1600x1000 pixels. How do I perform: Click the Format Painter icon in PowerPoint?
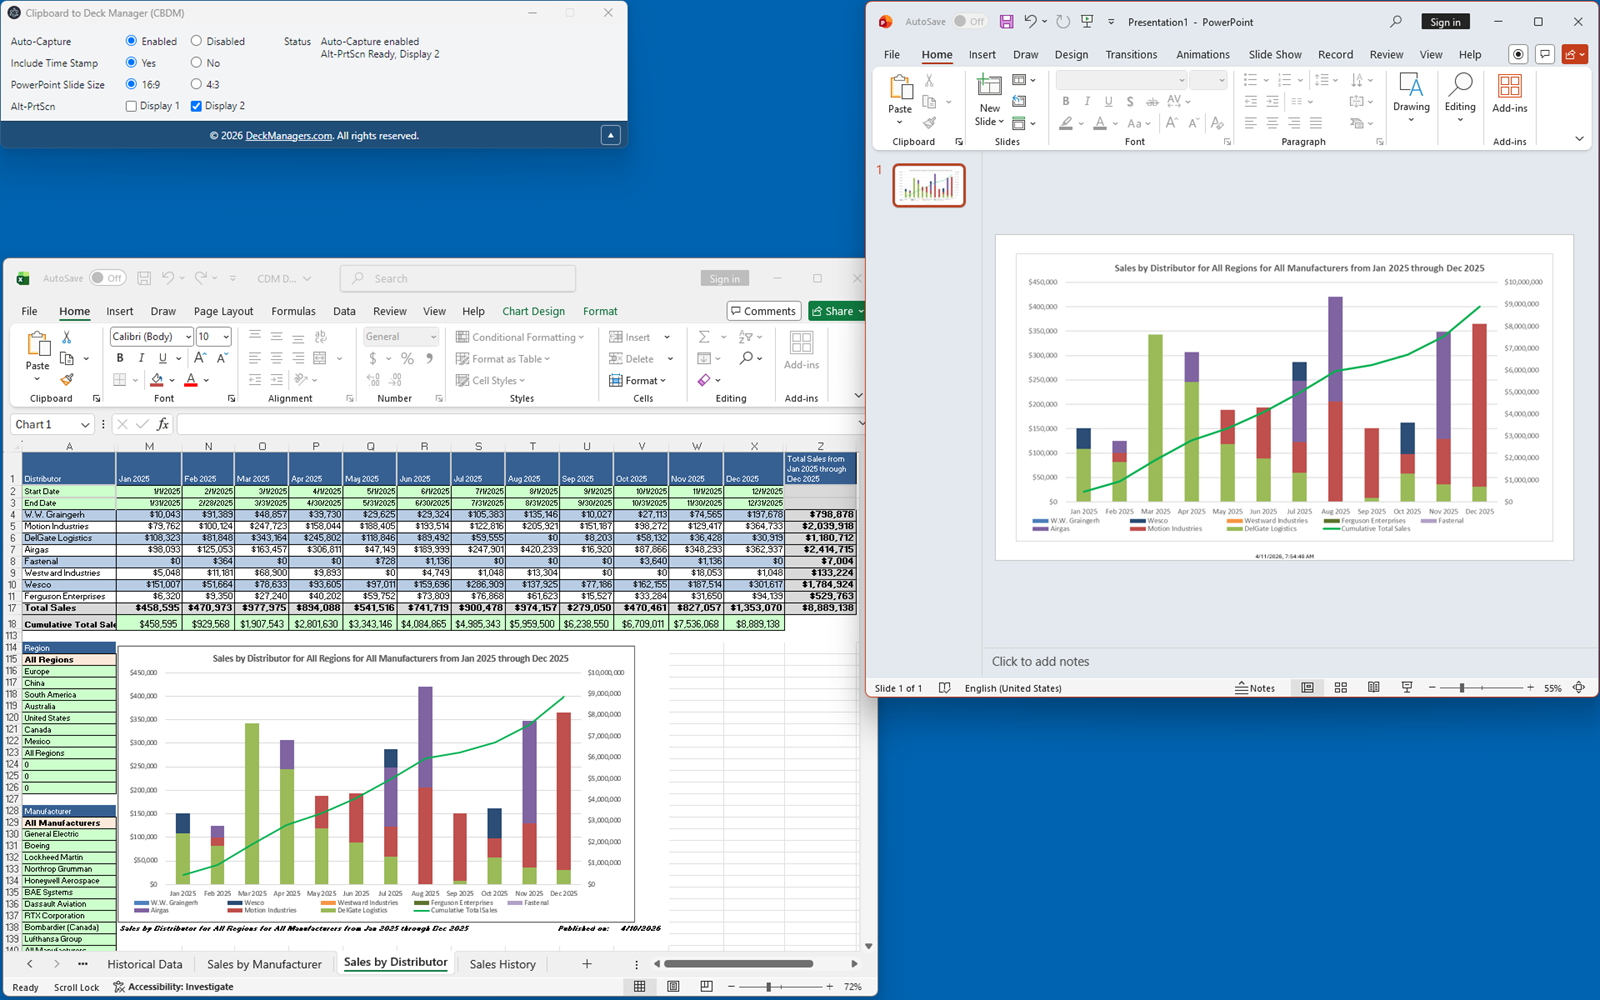pyautogui.click(x=928, y=123)
